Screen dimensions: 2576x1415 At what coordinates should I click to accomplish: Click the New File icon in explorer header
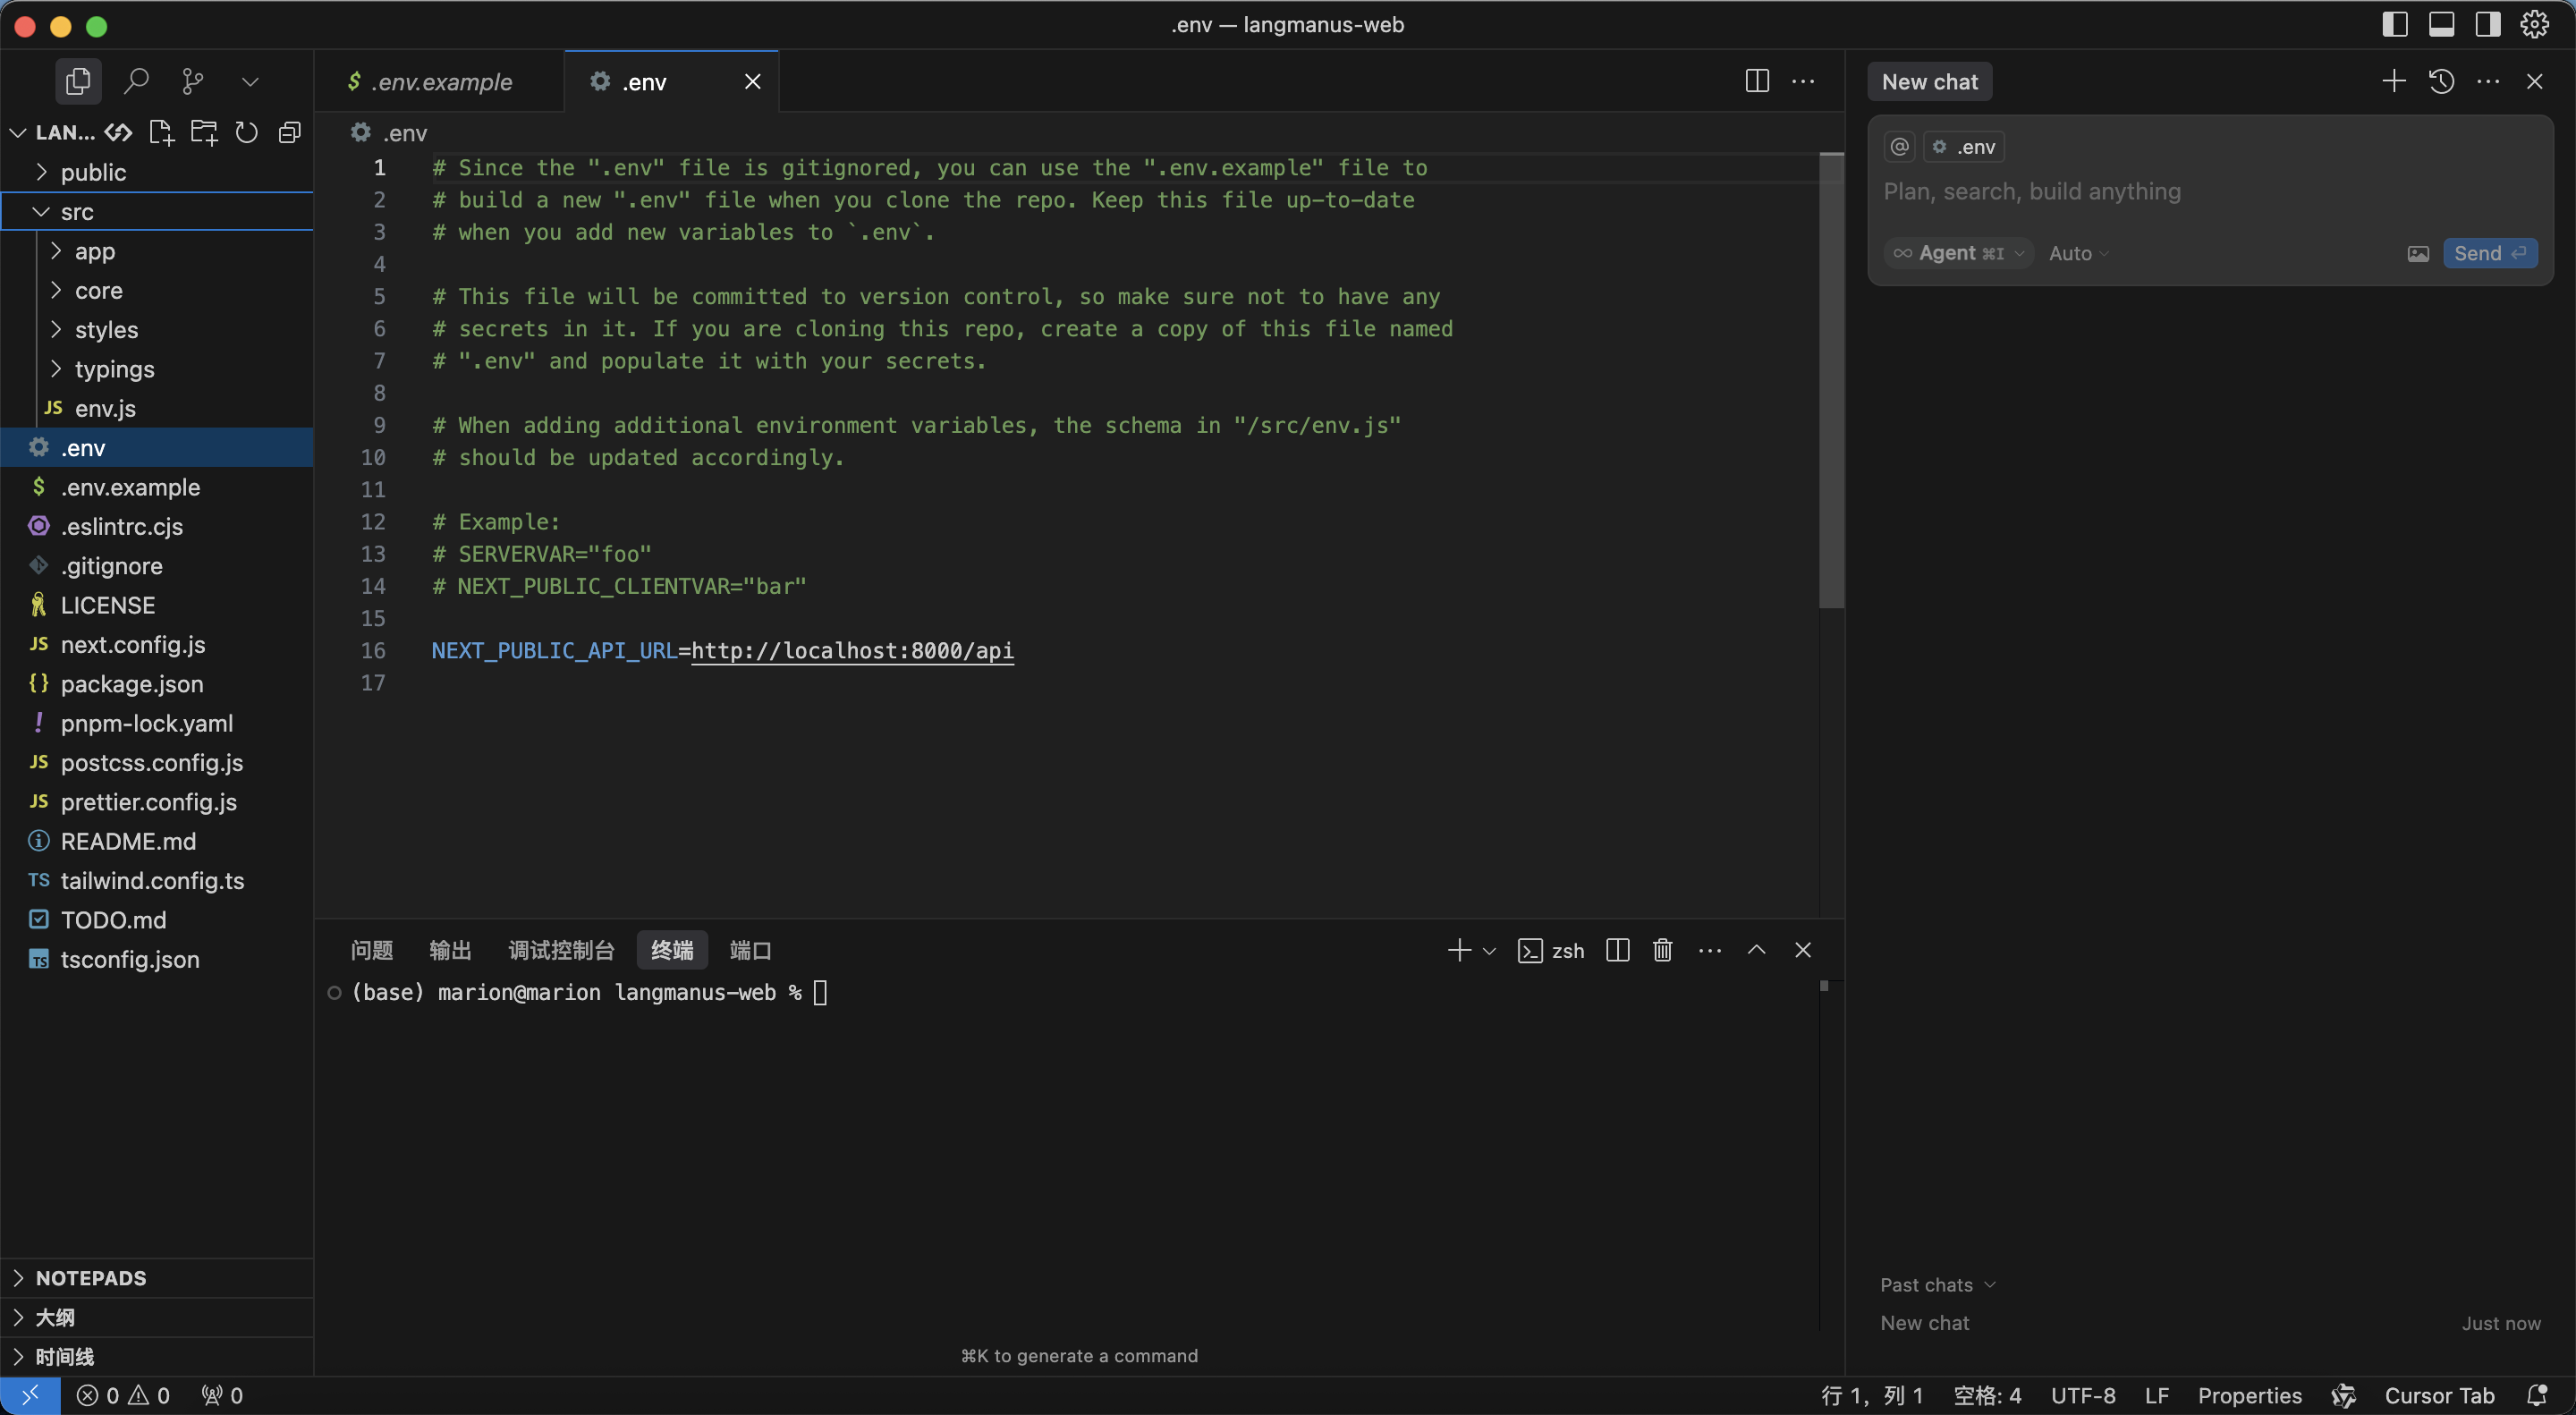pos(160,132)
